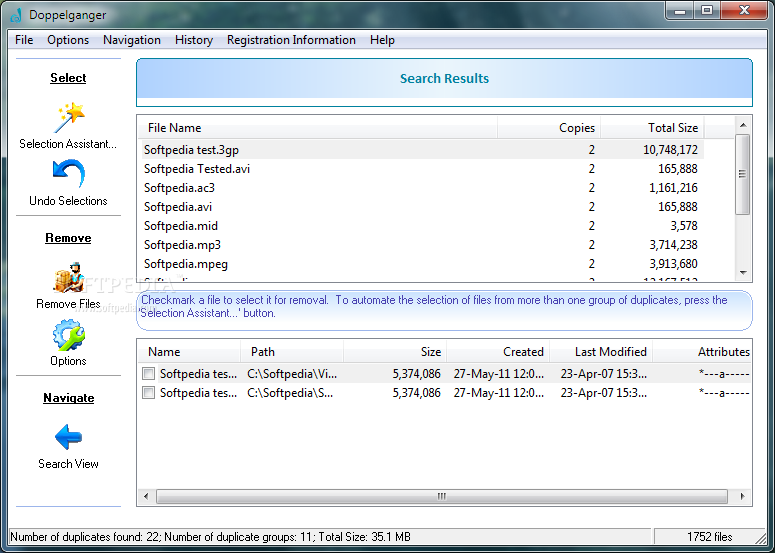Maximize the Doppelganger window
The height and width of the screenshot is (553, 775).
click(x=707, y=11)
